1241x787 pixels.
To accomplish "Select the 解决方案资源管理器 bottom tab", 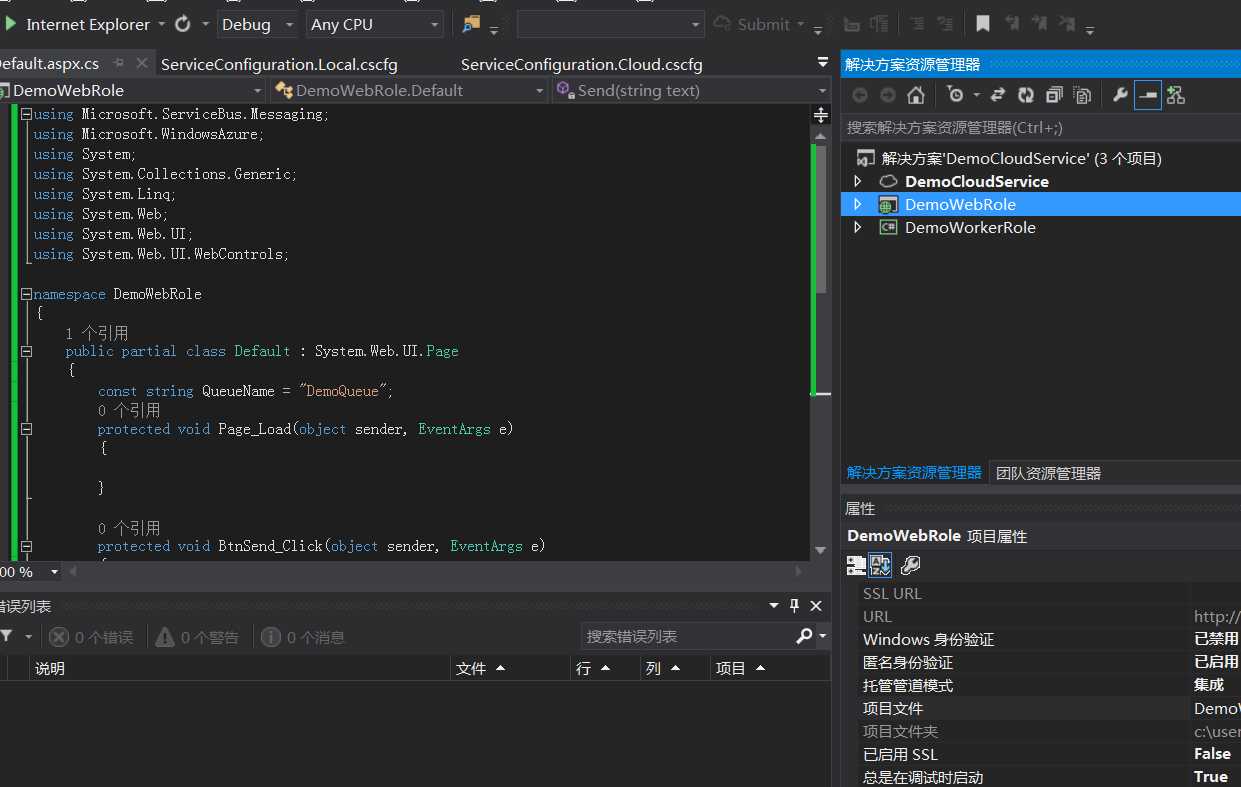I will pos(914,472).
